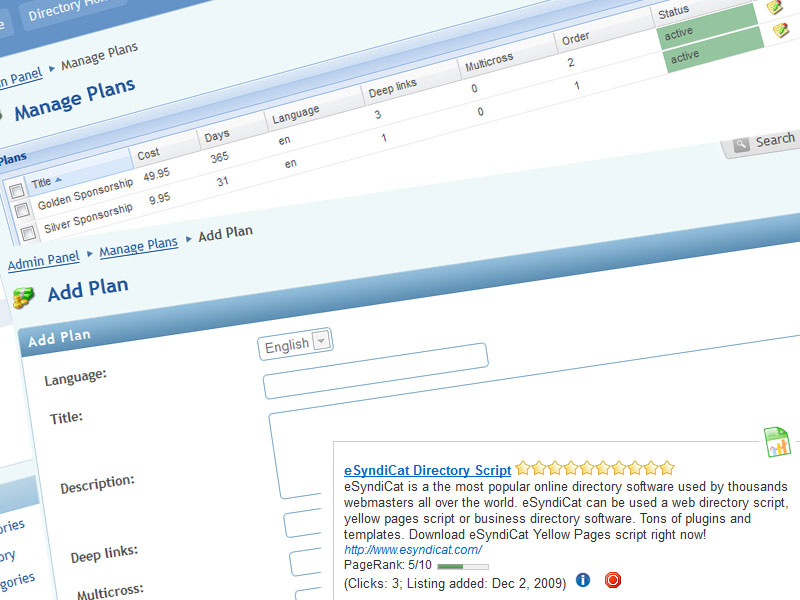The height and width of the screenshot is (600, 800).
Task: Click the red report icon in the listing
Action: point(613,580)
